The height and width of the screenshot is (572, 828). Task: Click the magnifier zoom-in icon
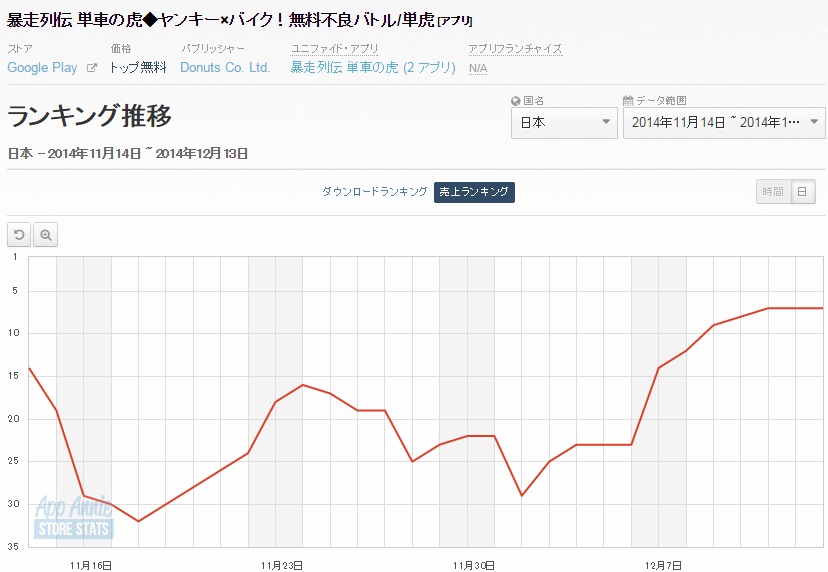click(x=45, y=234)
